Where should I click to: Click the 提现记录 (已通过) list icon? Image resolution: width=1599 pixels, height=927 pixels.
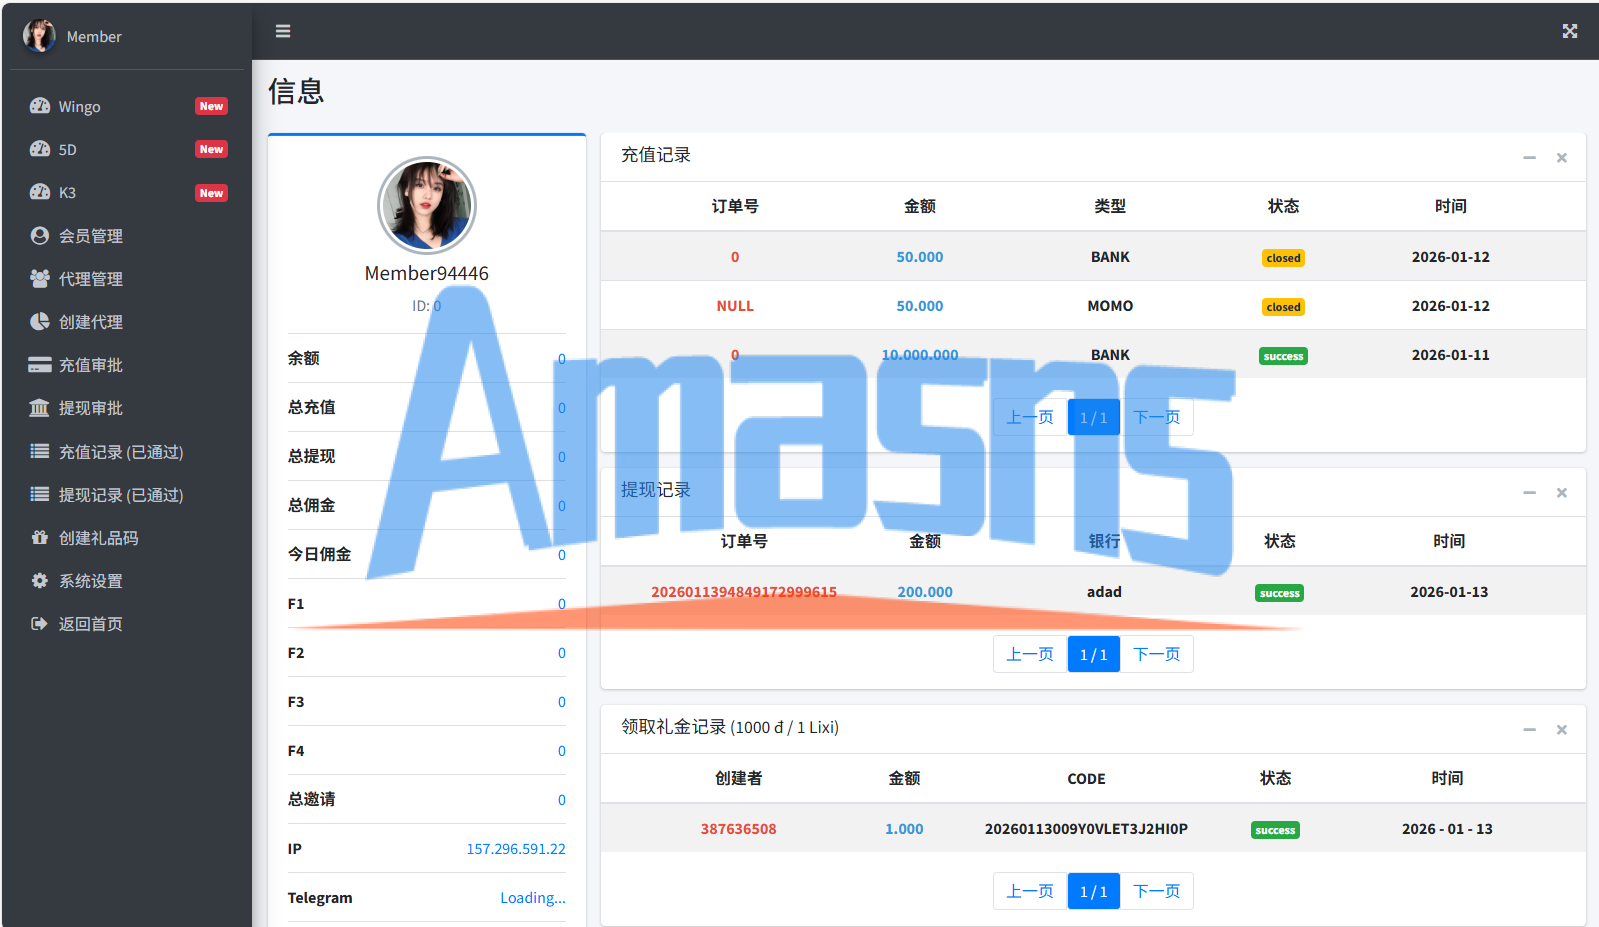click(40, 494)
